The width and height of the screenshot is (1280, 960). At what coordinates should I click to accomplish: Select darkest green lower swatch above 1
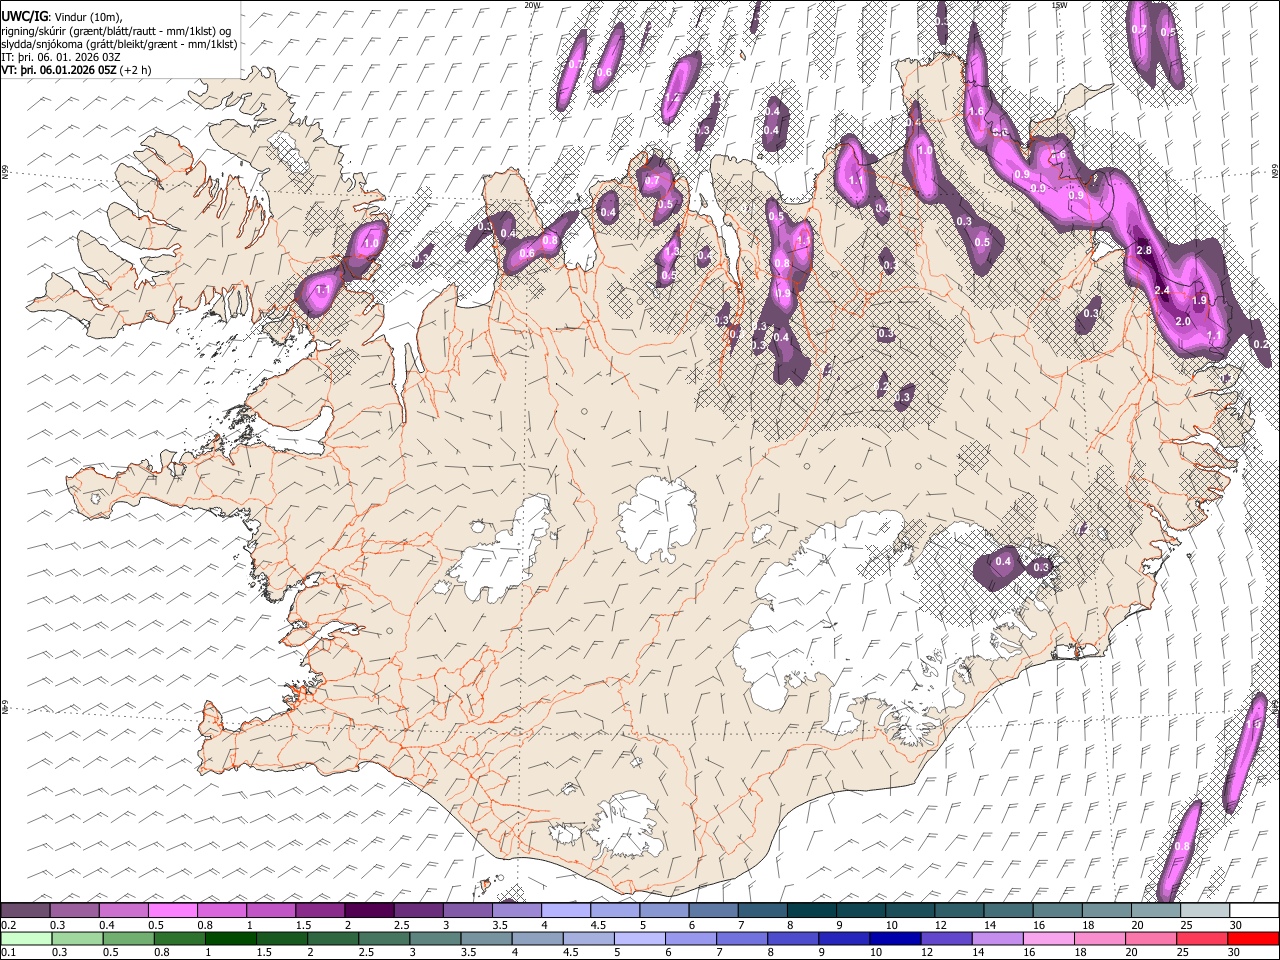(231, 938)
